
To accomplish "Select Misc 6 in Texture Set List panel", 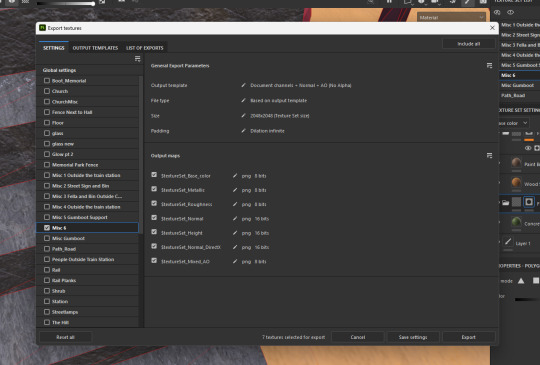I will pyautogui.click(x=519, y=75).
